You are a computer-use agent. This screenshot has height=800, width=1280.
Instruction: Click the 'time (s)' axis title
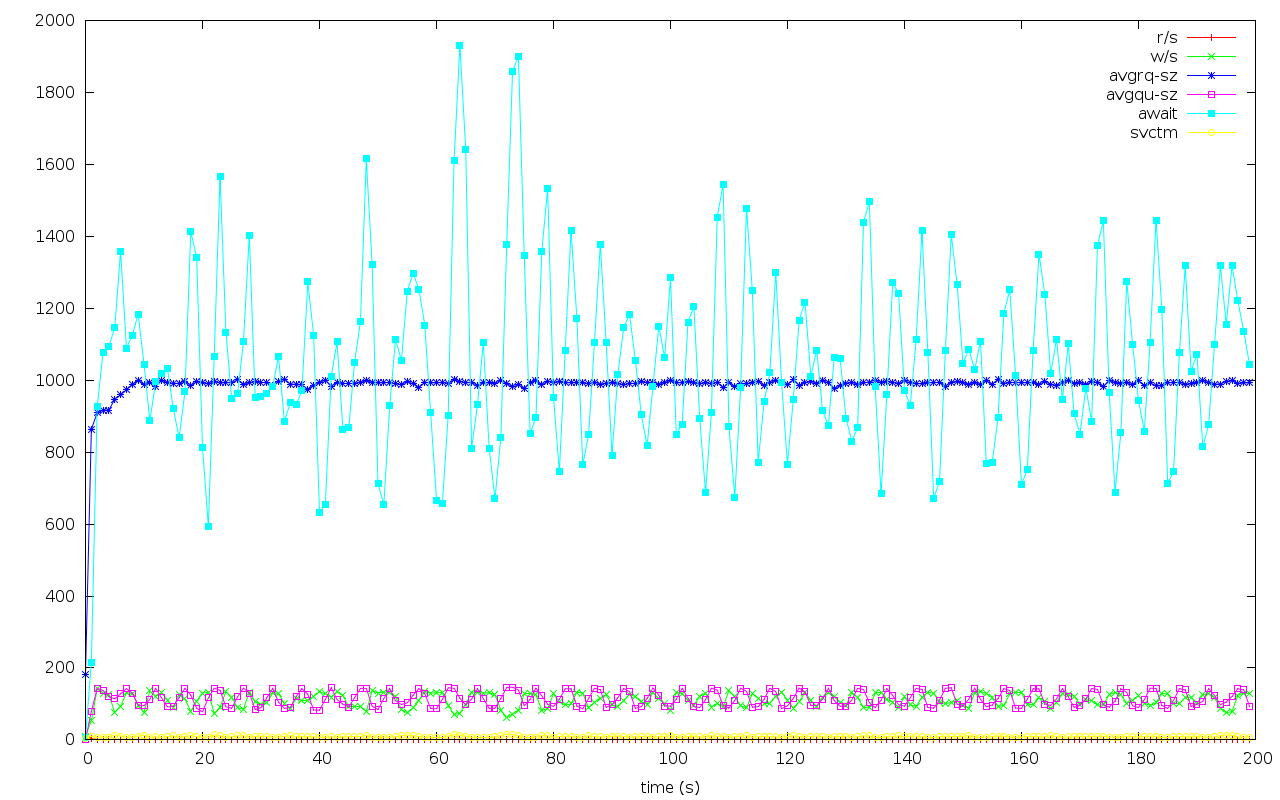(670, 788)
